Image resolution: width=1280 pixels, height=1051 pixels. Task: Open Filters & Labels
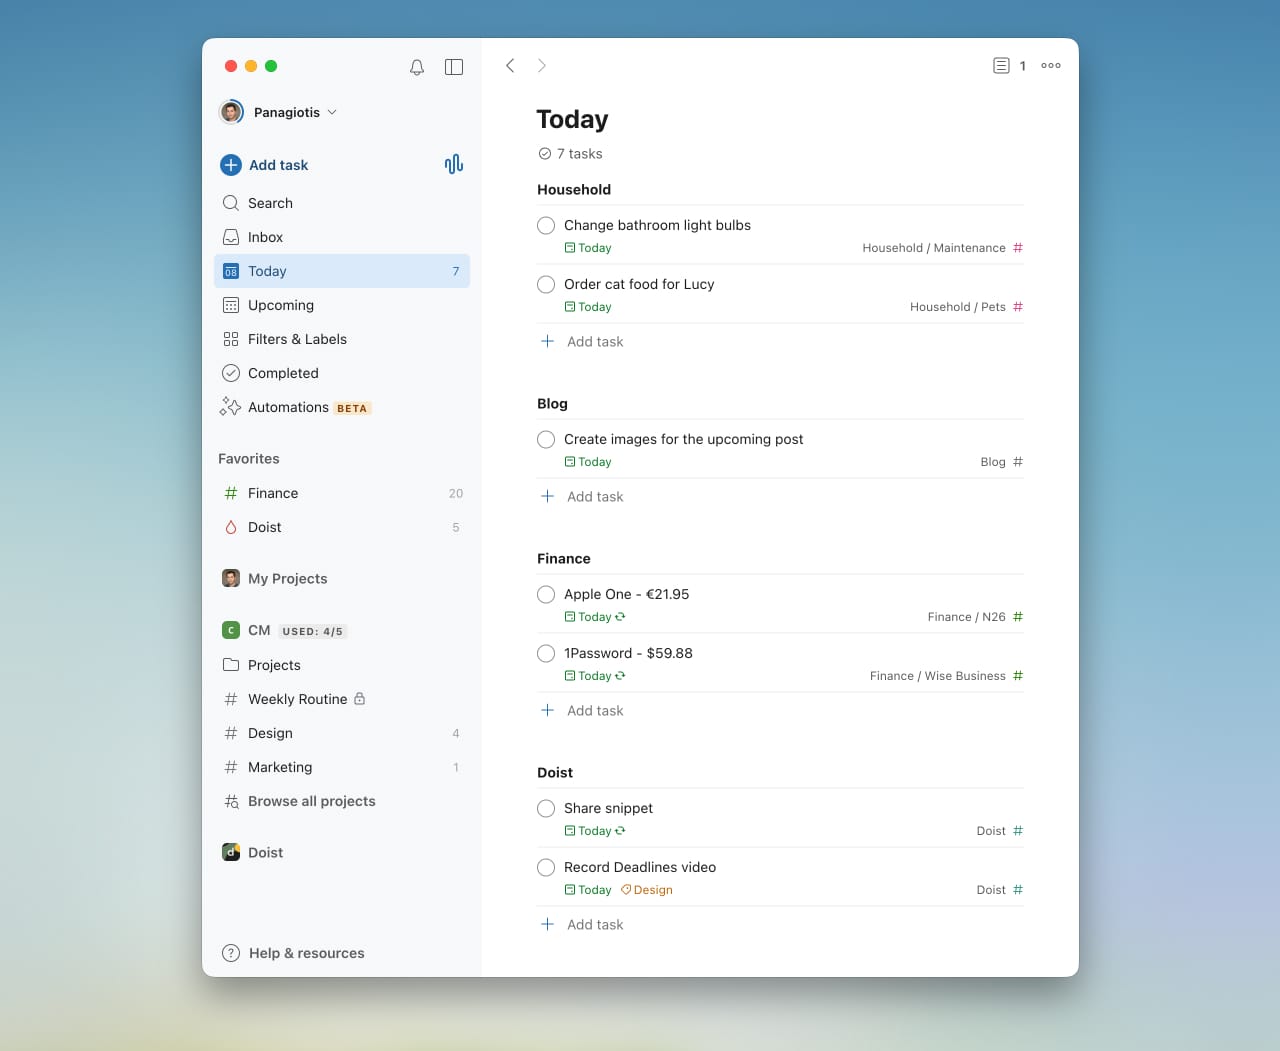[x=297, y=339]
